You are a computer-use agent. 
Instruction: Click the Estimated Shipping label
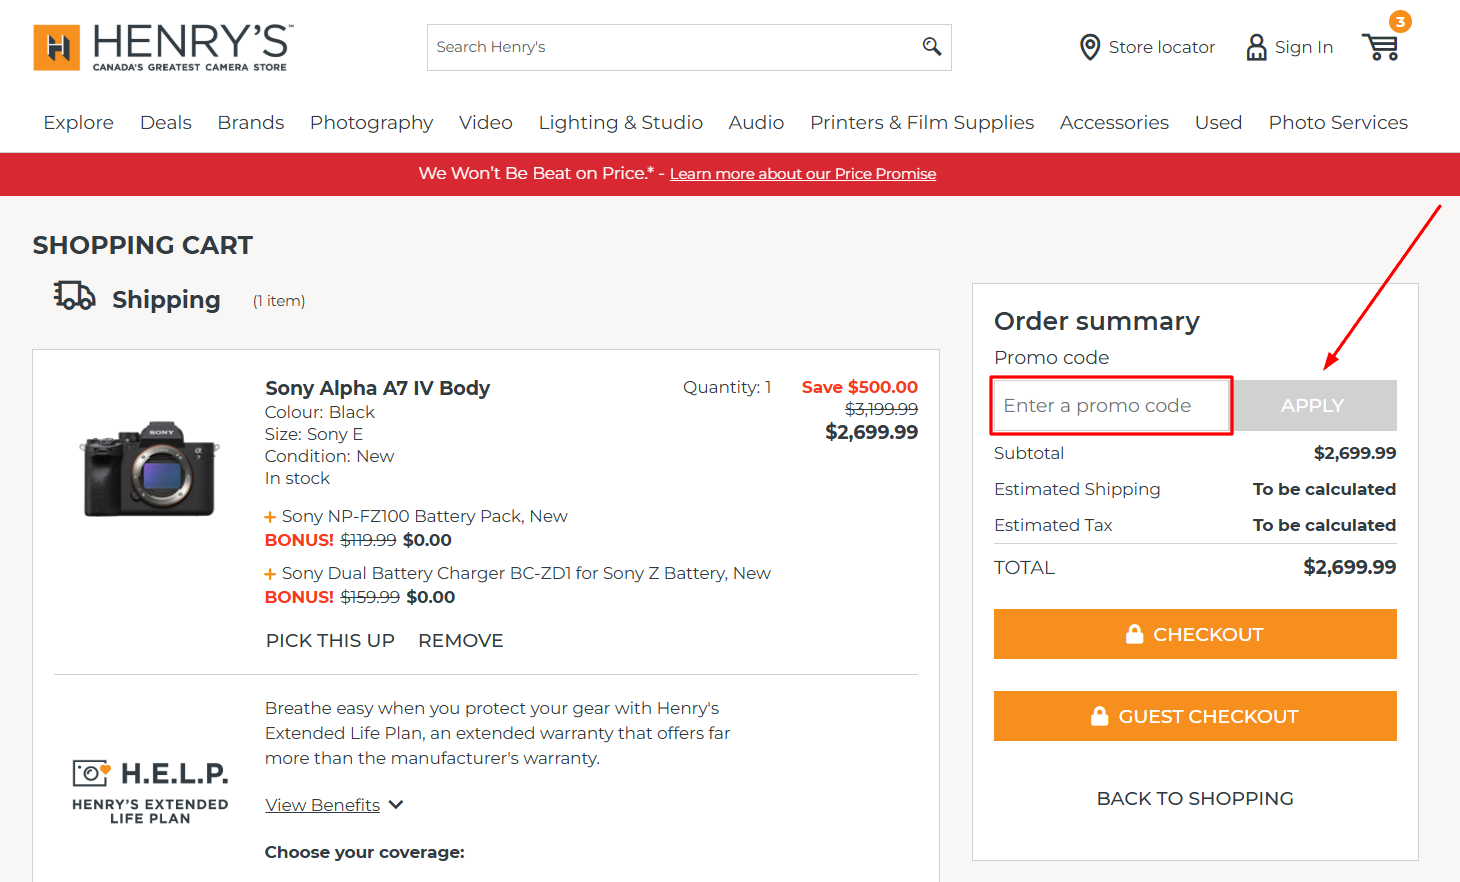pos(1077,489)
